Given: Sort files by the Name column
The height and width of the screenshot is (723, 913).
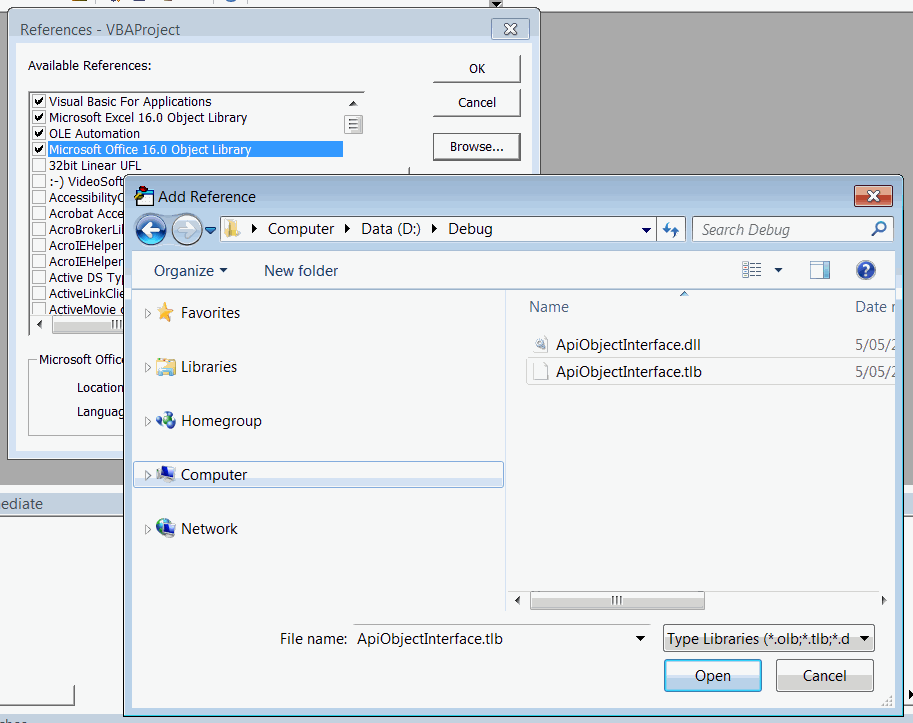Looking at the screenshot, I should click(x=548, y=307).
